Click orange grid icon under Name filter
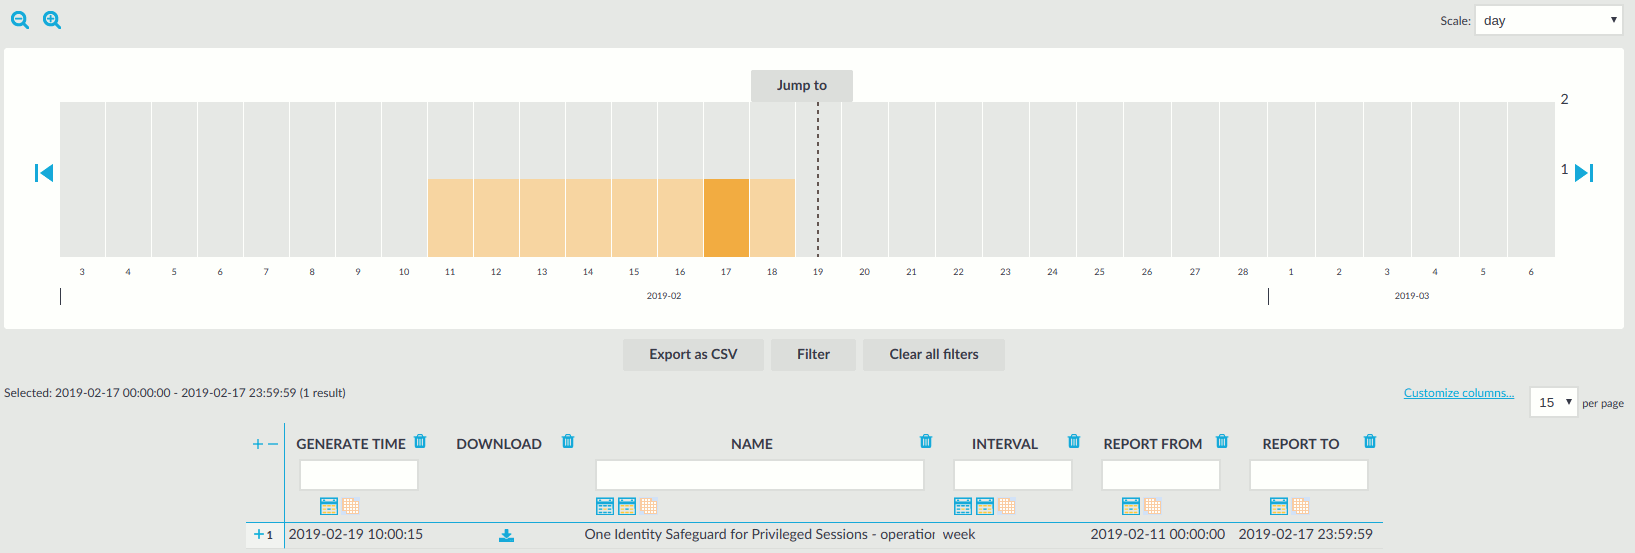The image size is (1635, 553). [649, 506]
